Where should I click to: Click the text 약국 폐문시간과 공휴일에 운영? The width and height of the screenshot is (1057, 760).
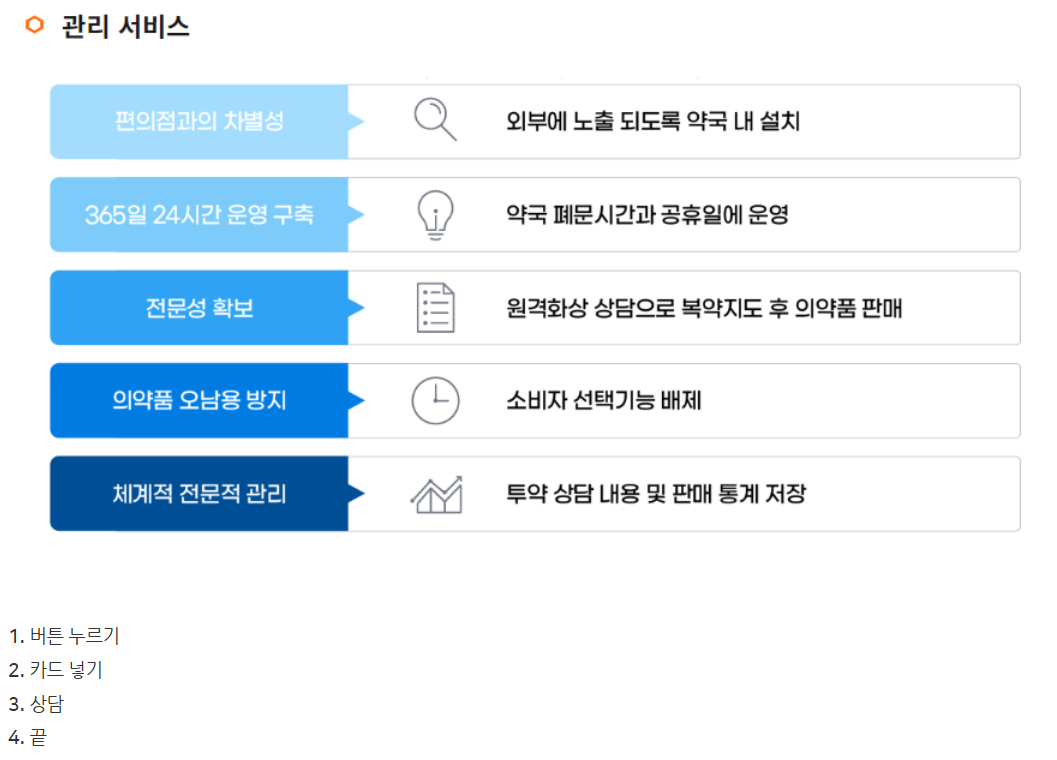647,214
